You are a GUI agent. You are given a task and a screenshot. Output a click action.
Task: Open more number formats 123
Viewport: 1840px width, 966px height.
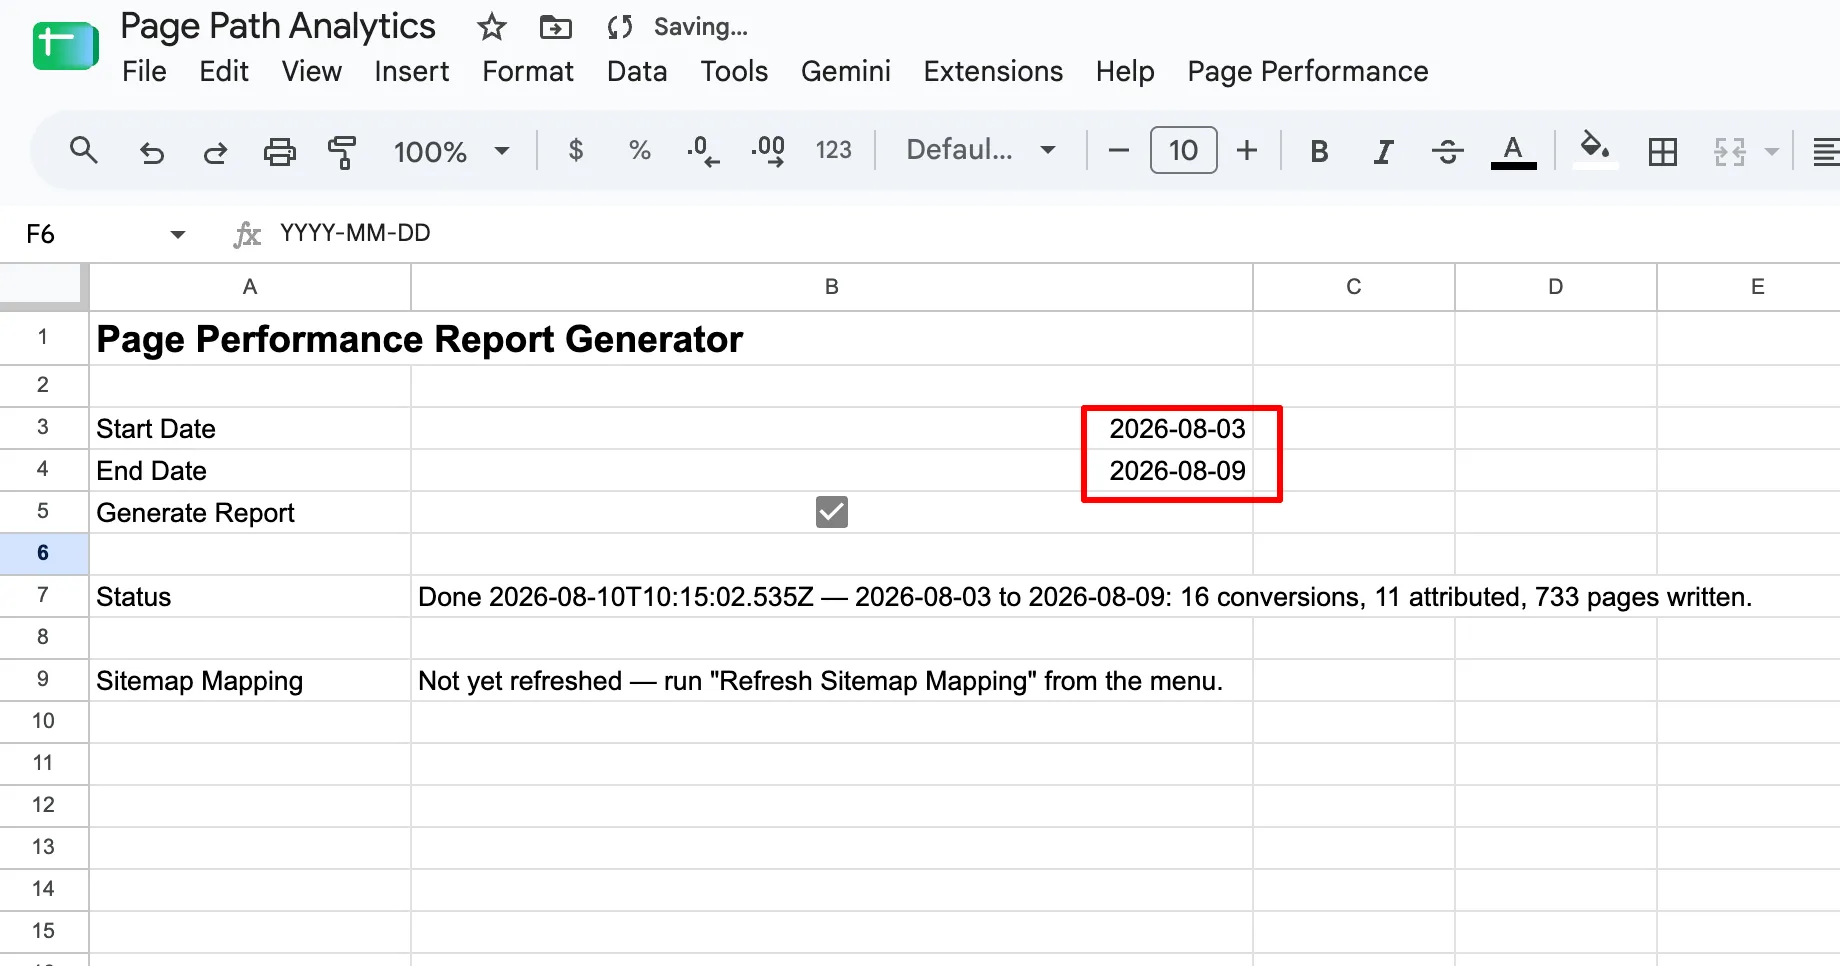click(833, 151)
